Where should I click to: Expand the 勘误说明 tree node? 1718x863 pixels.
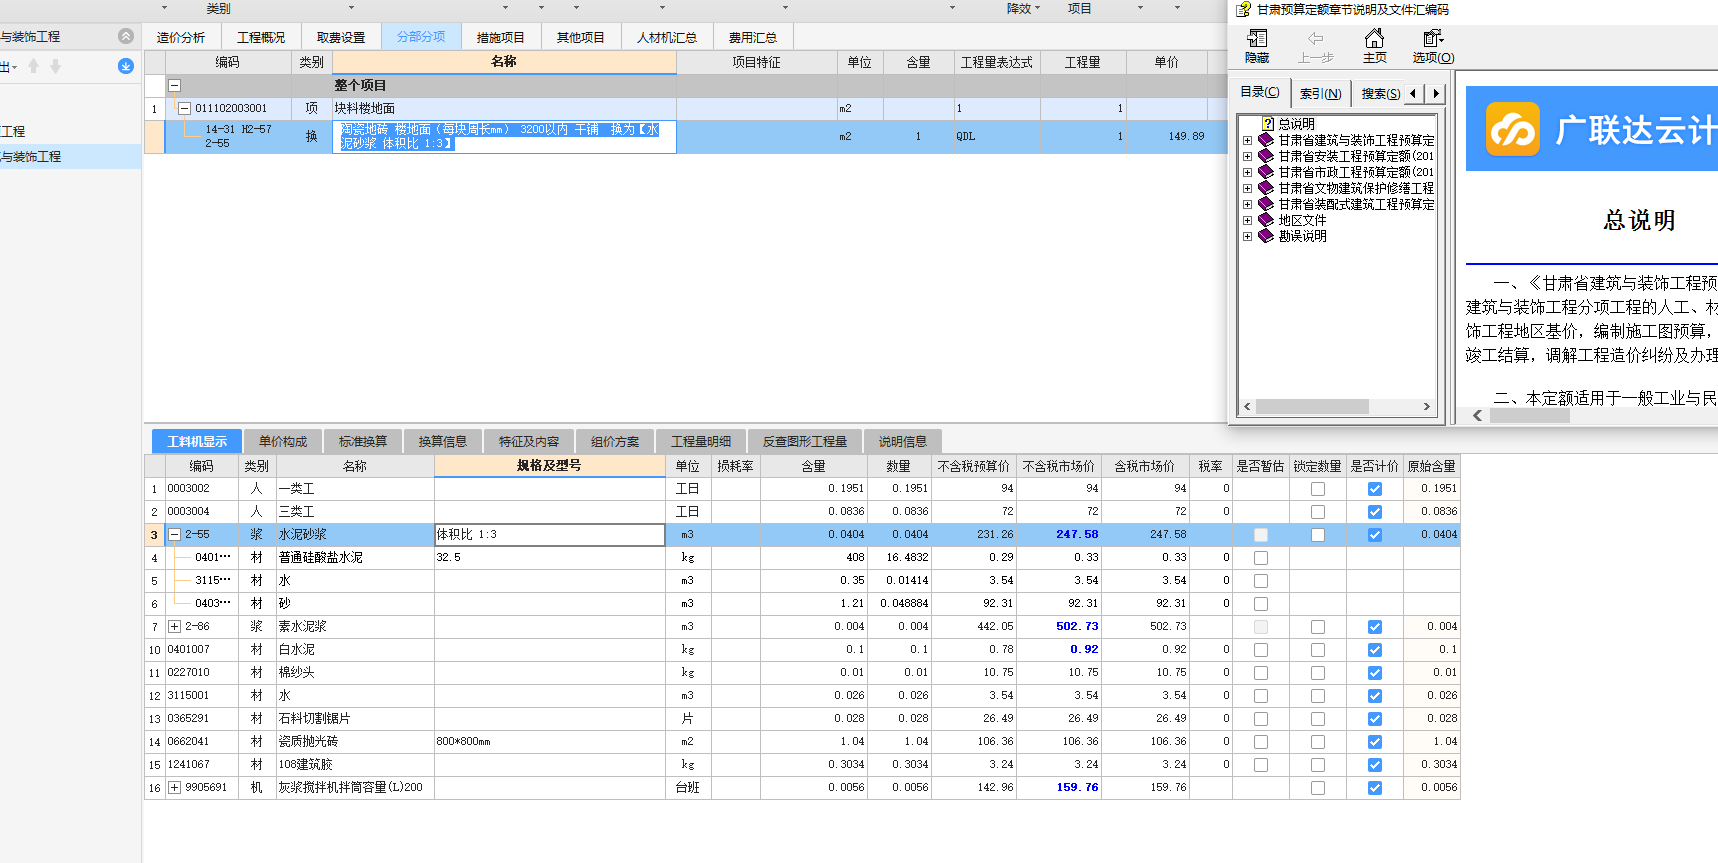click(x=1248, y=237)
